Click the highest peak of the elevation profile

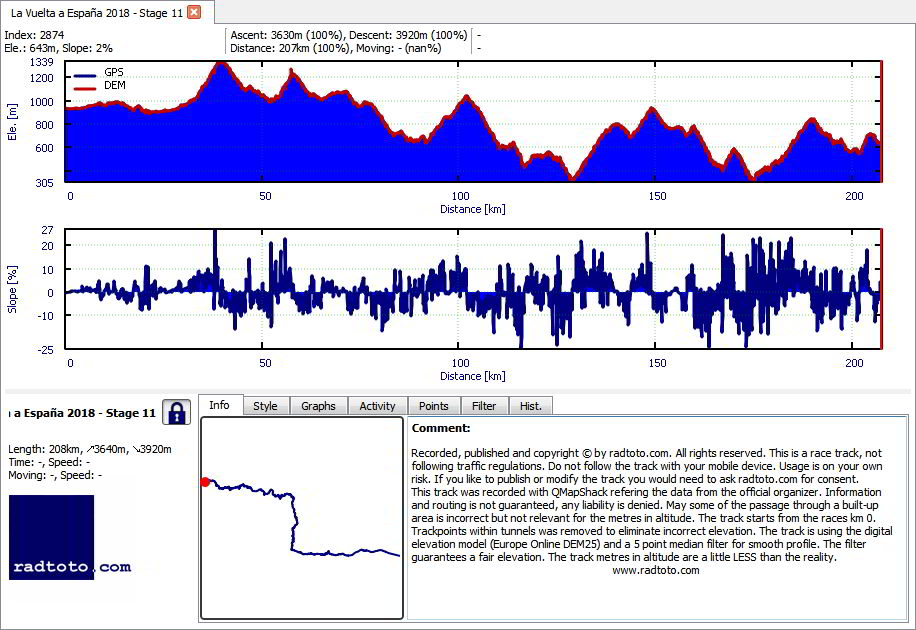pyautogui.click(x=221, y=63)
